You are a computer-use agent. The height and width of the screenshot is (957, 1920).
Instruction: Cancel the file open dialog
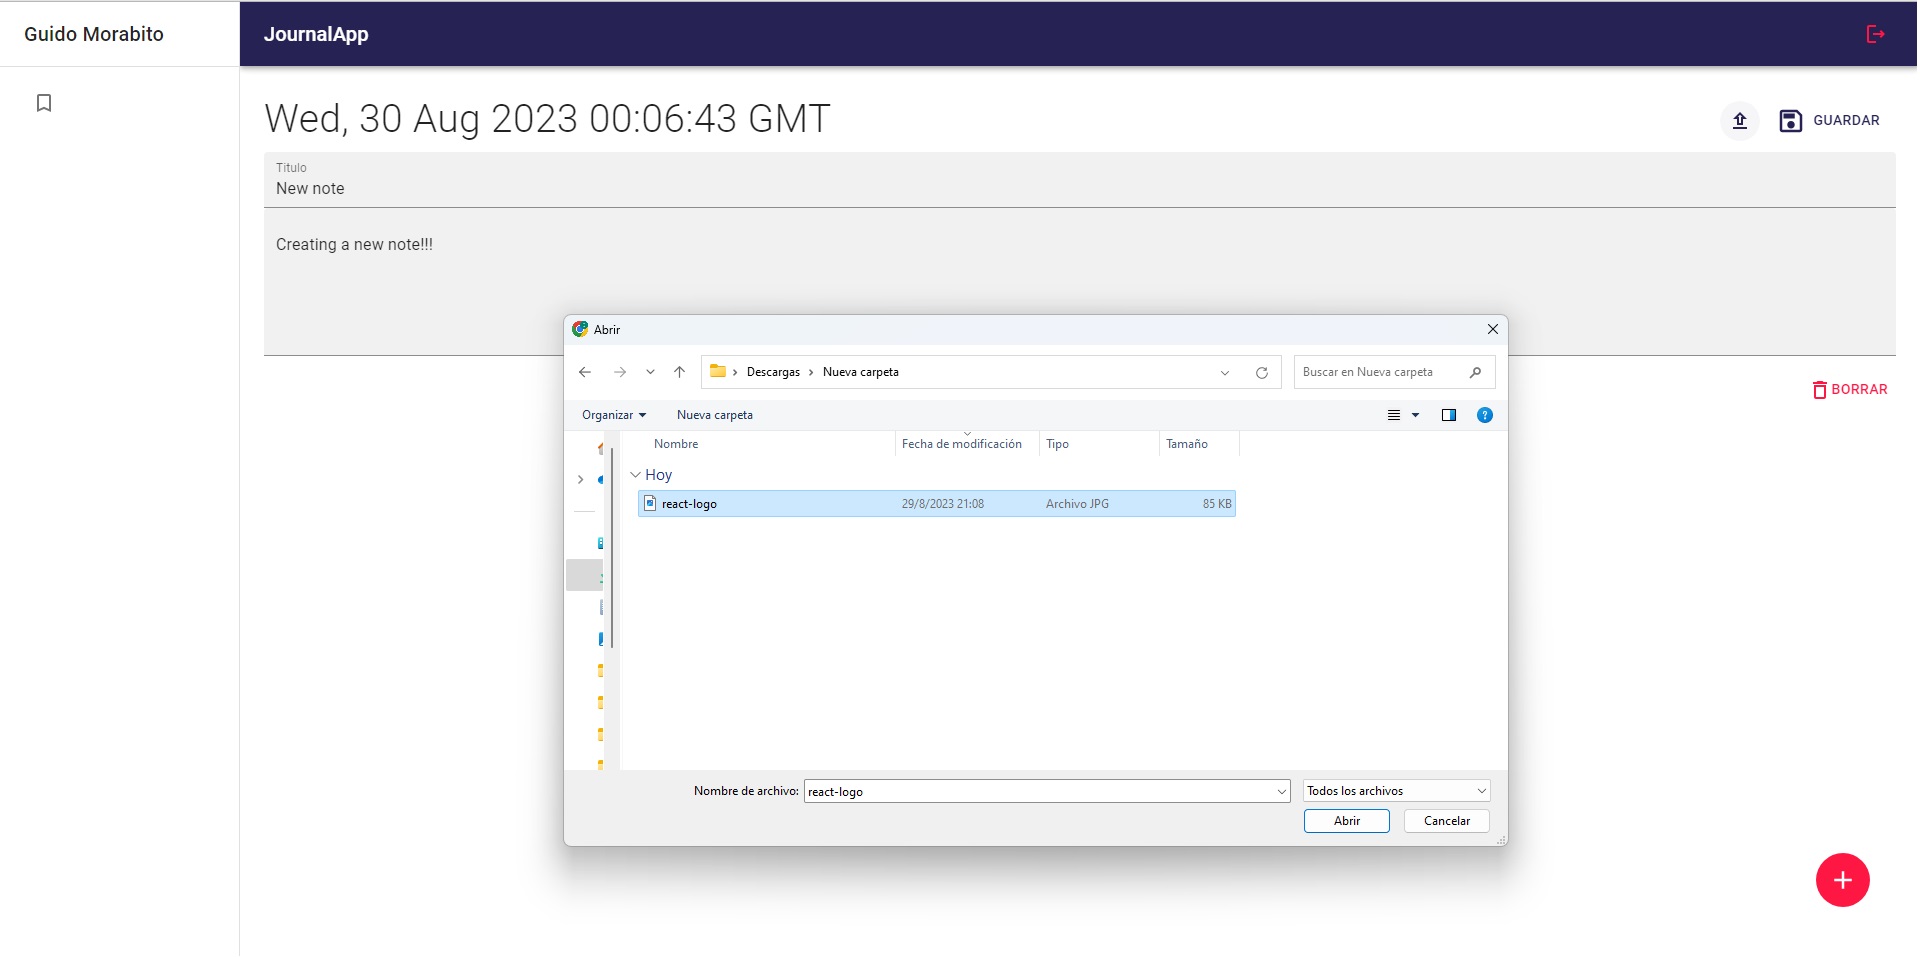(x=1446, y=820)
